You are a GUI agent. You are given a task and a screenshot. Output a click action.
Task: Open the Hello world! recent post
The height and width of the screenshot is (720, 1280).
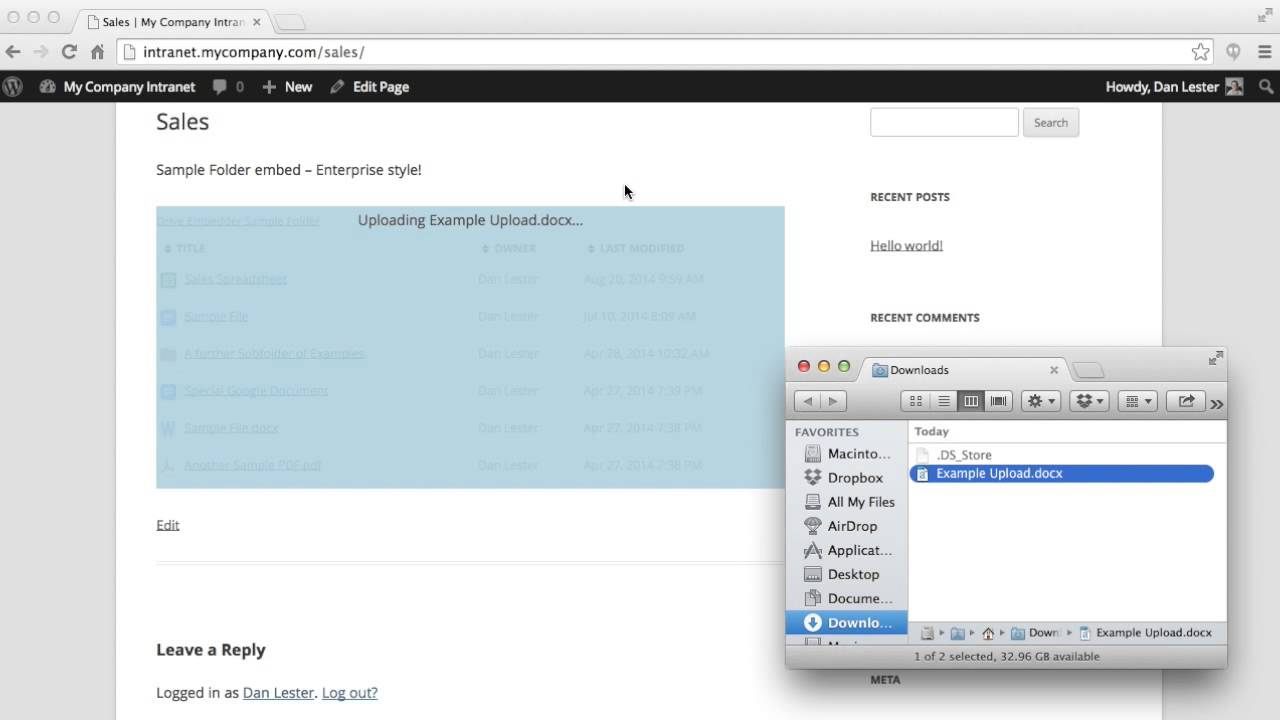point(906,245)
